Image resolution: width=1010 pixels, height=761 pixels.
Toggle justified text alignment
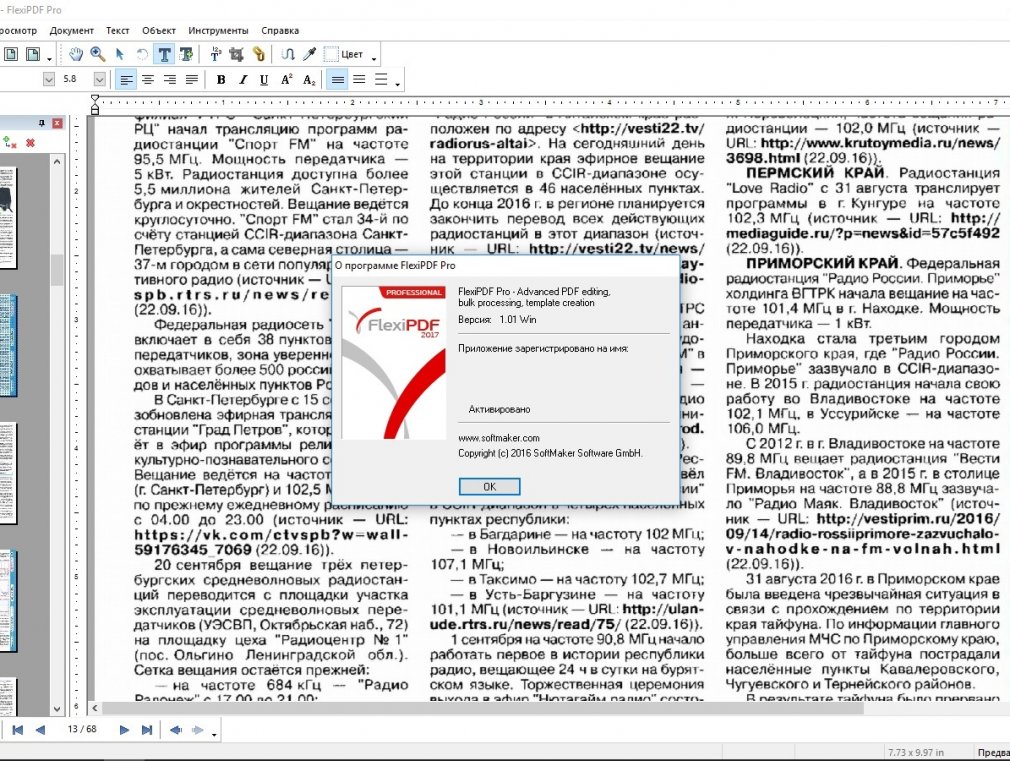(192, 80)
